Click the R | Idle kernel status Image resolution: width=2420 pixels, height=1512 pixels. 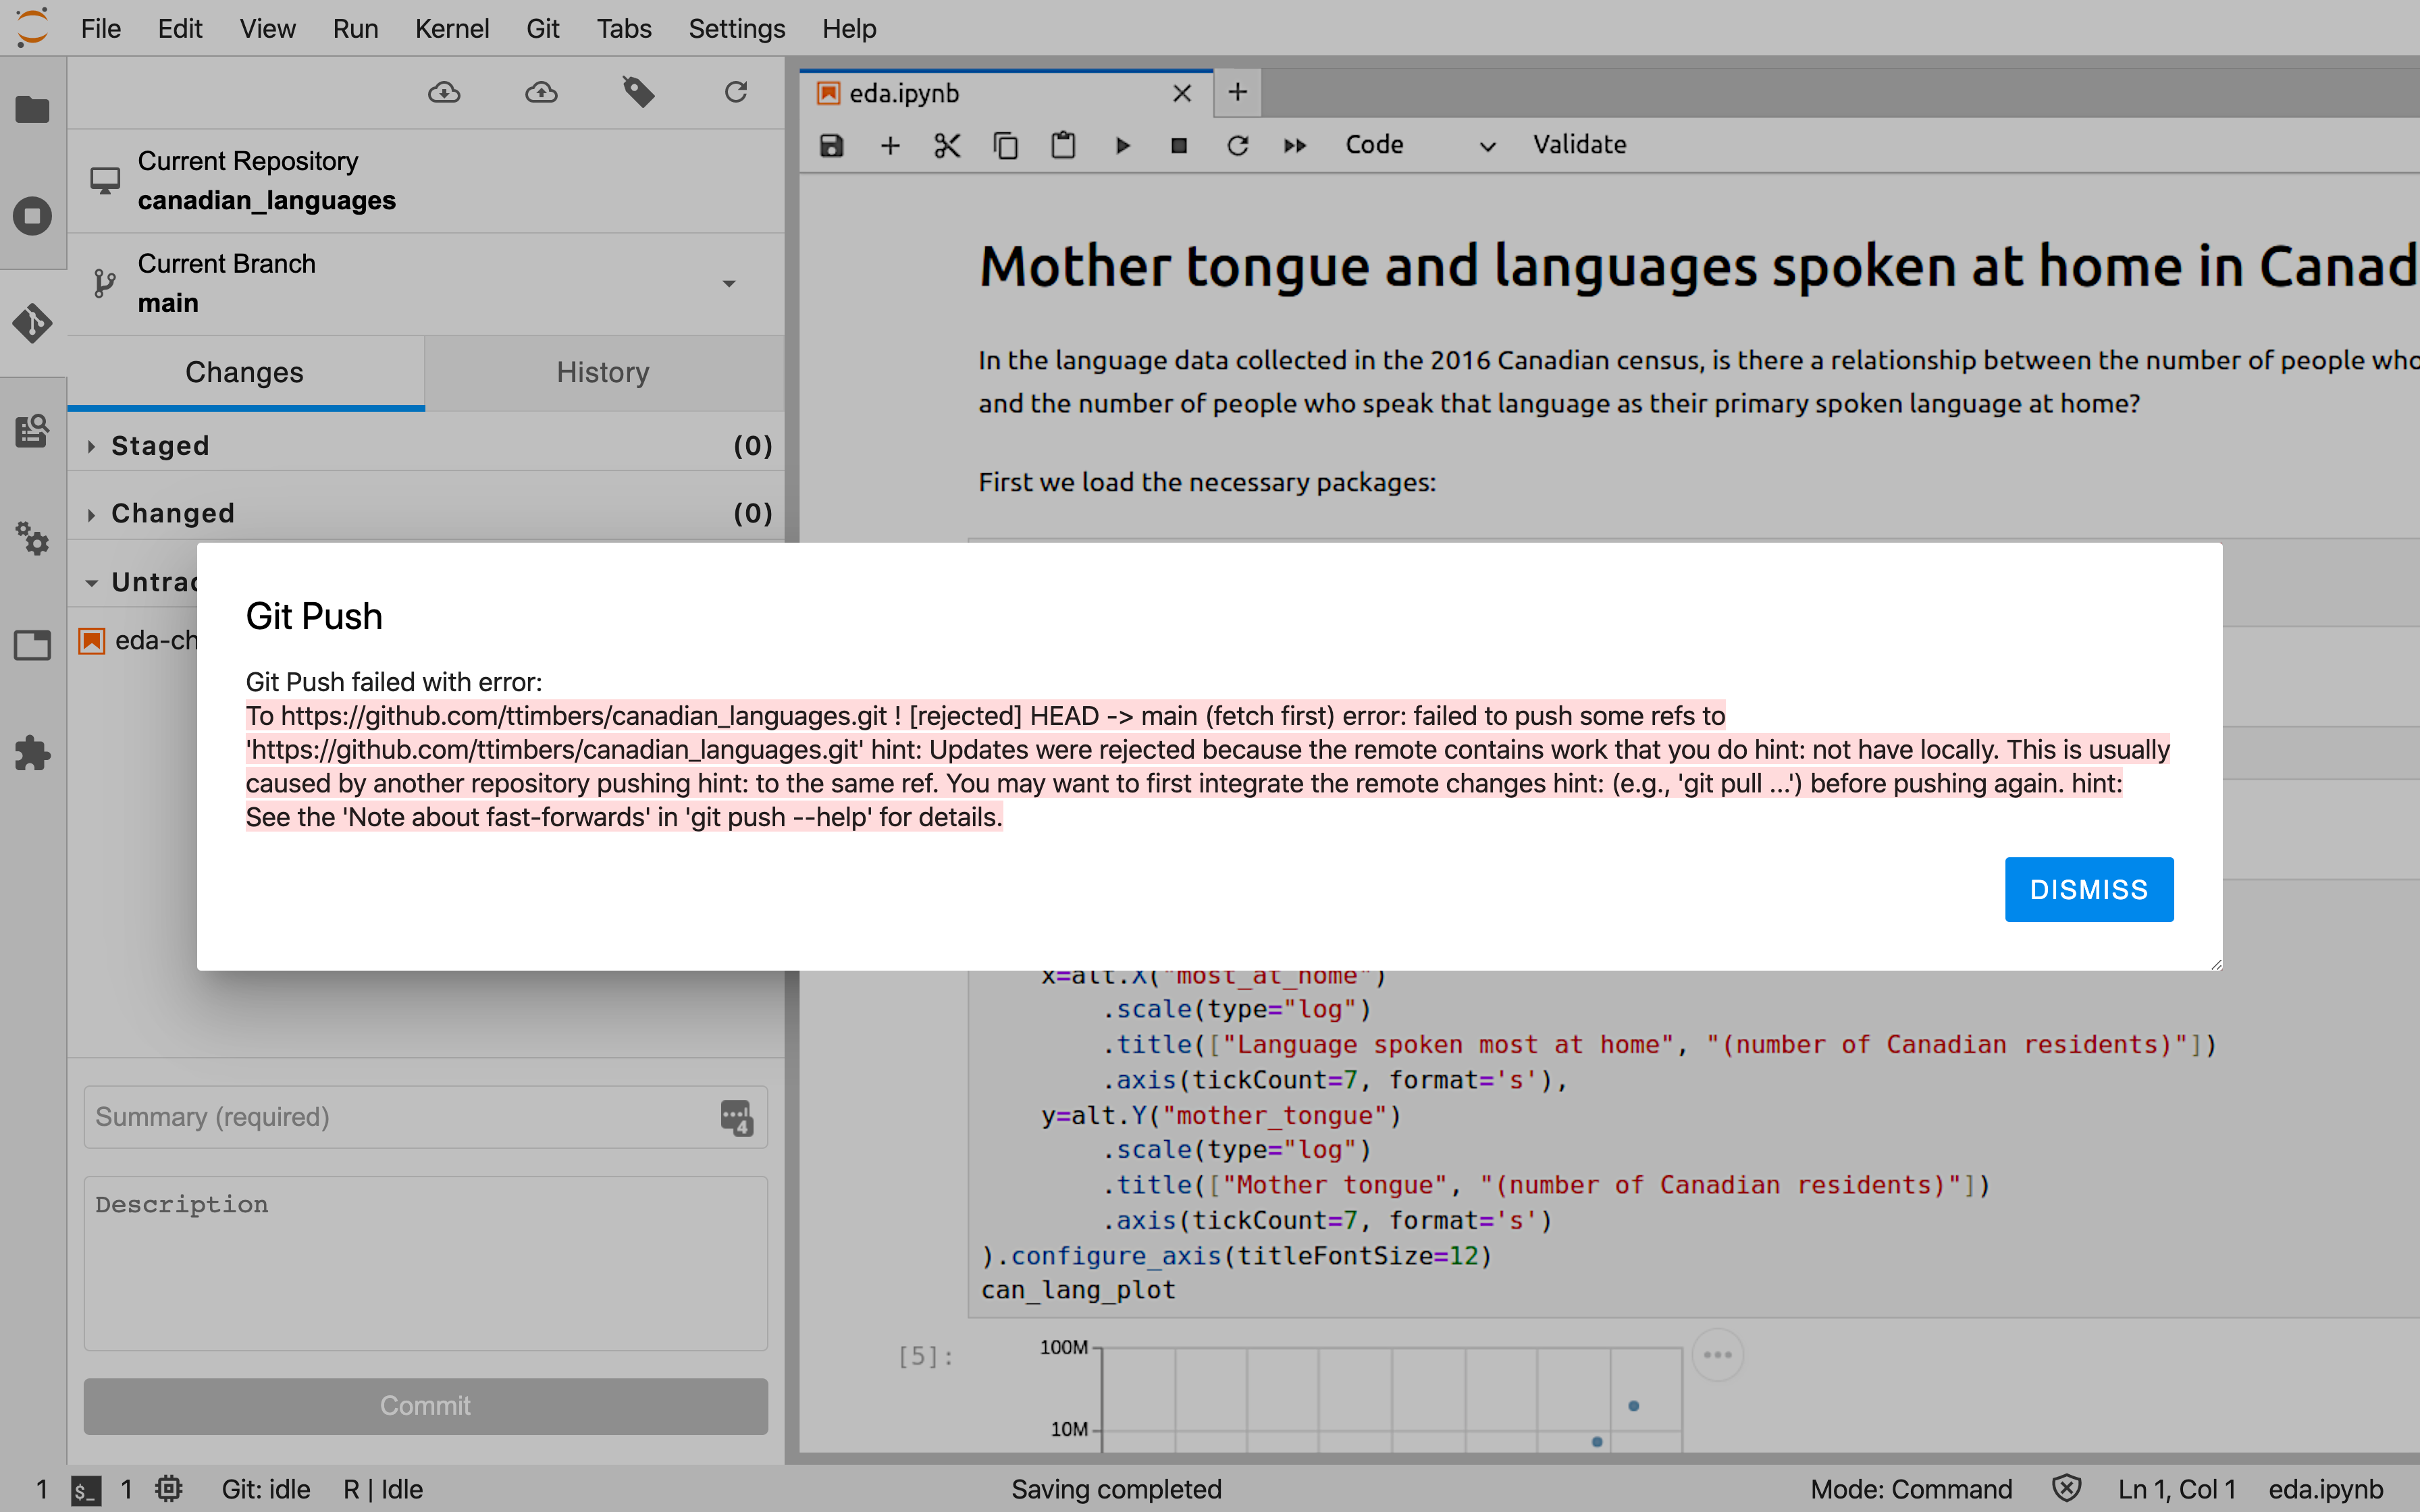pos(383,1489)
